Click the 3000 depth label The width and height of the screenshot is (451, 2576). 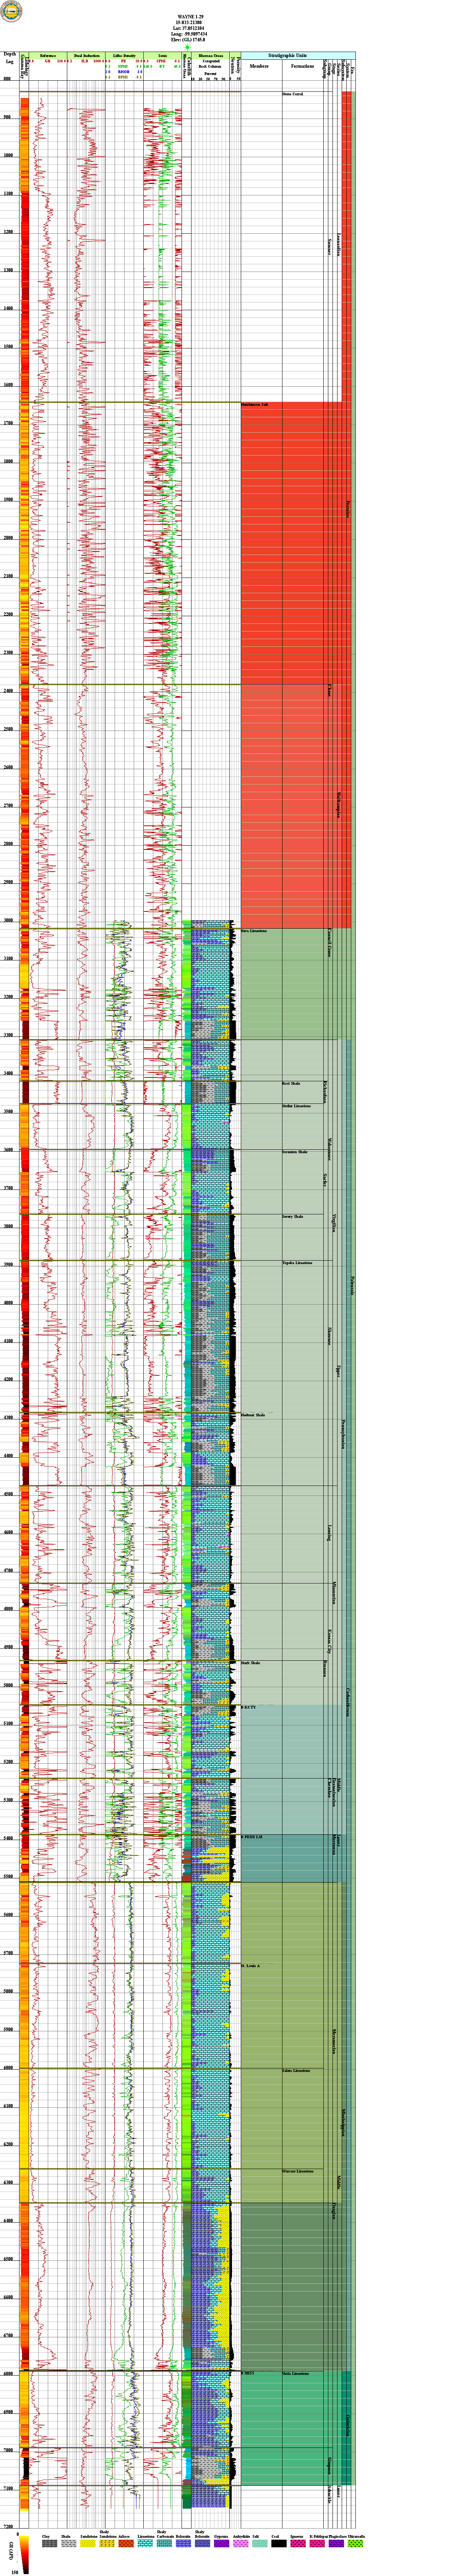[x=8, y=920]
